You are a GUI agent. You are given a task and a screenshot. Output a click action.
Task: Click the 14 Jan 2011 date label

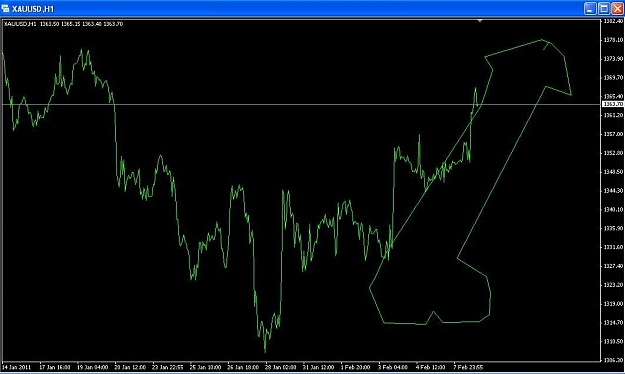point(17,367)
